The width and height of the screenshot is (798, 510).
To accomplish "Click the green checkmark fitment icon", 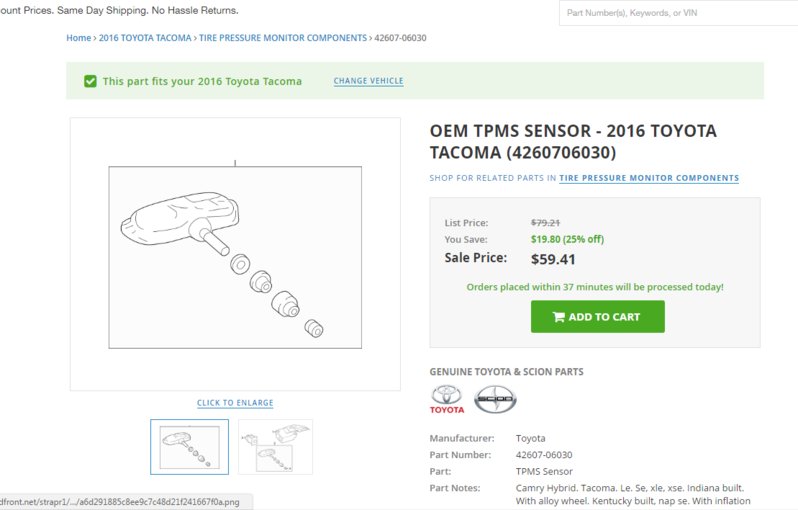I will point(90,81).
